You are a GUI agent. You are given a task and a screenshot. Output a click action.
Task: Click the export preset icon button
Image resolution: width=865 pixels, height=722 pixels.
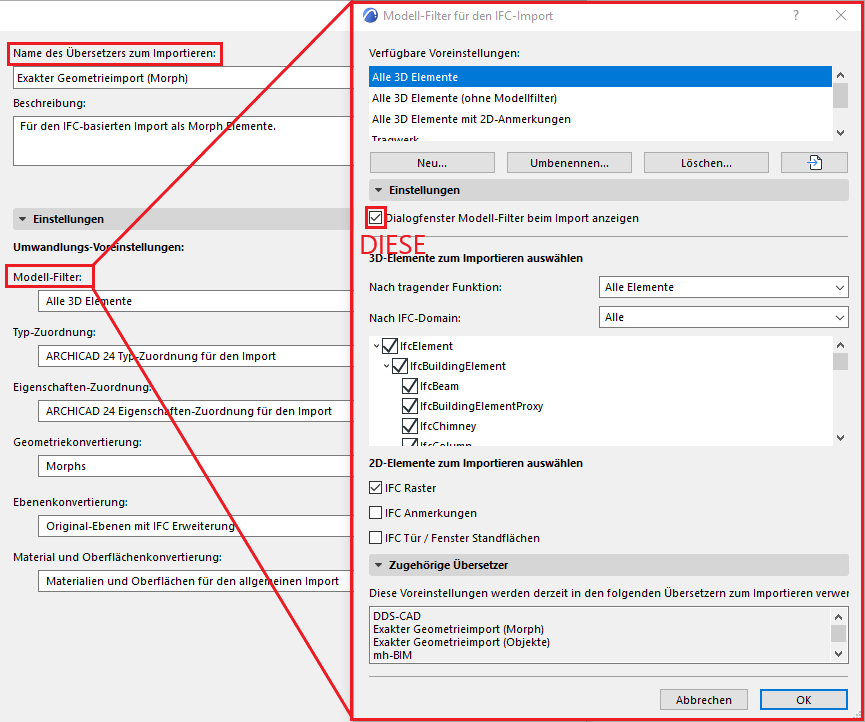point(814,163)
